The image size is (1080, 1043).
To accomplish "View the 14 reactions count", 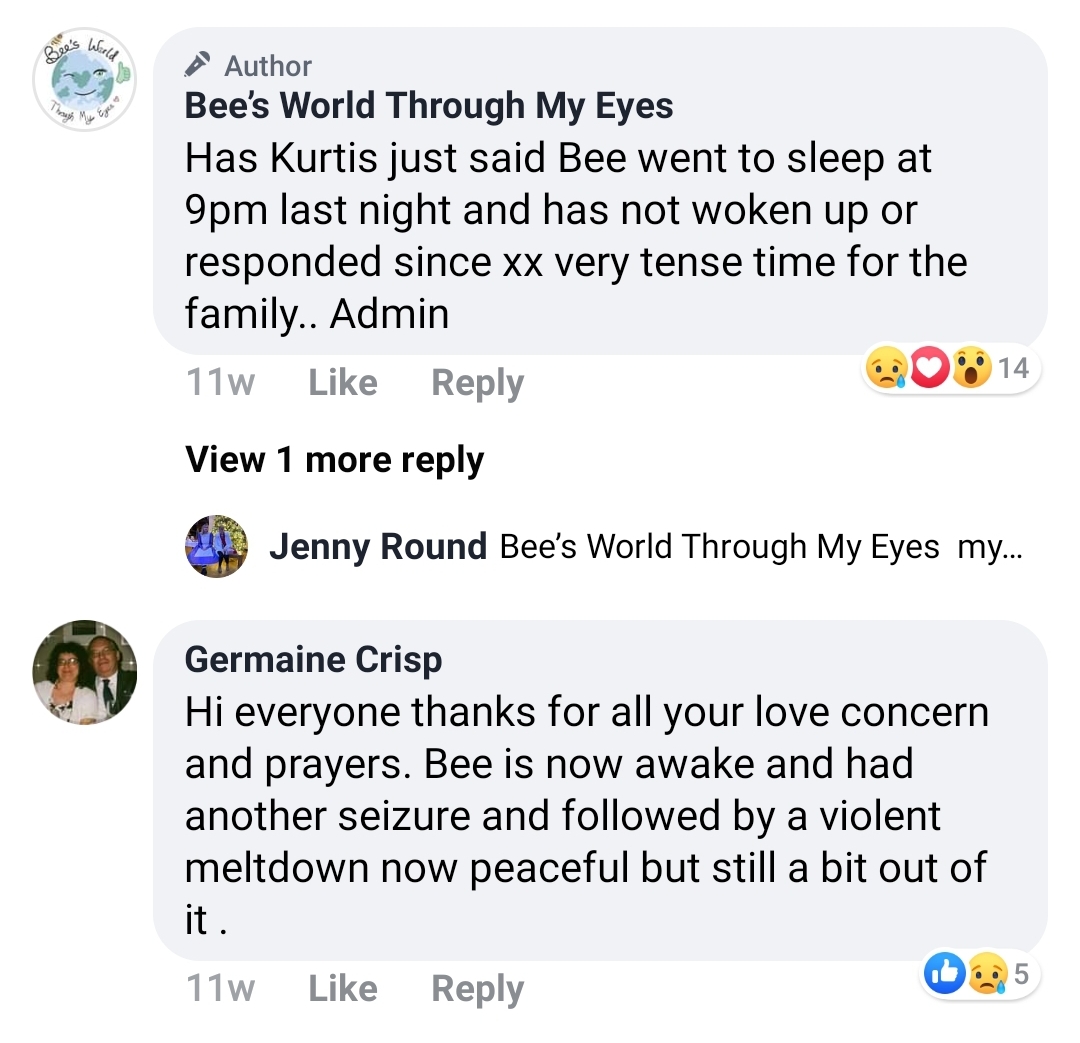I will tap(1013, 369).
